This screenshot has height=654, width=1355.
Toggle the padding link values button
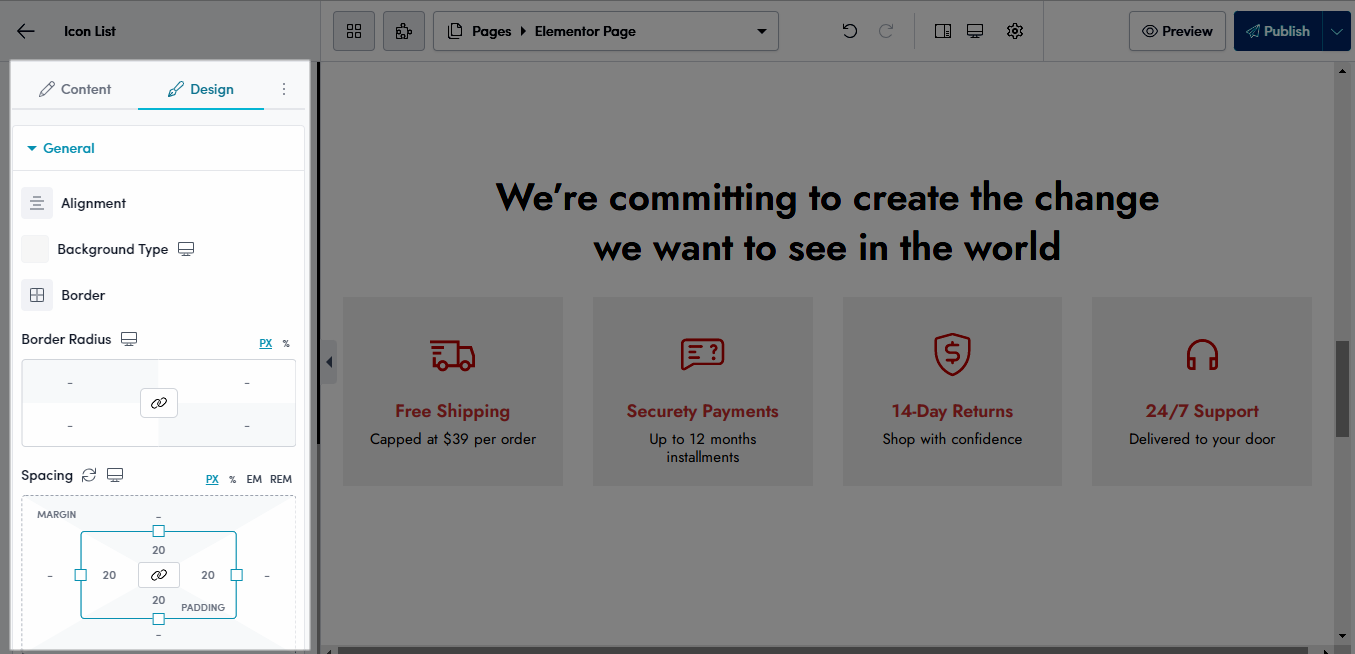point(159,575)
